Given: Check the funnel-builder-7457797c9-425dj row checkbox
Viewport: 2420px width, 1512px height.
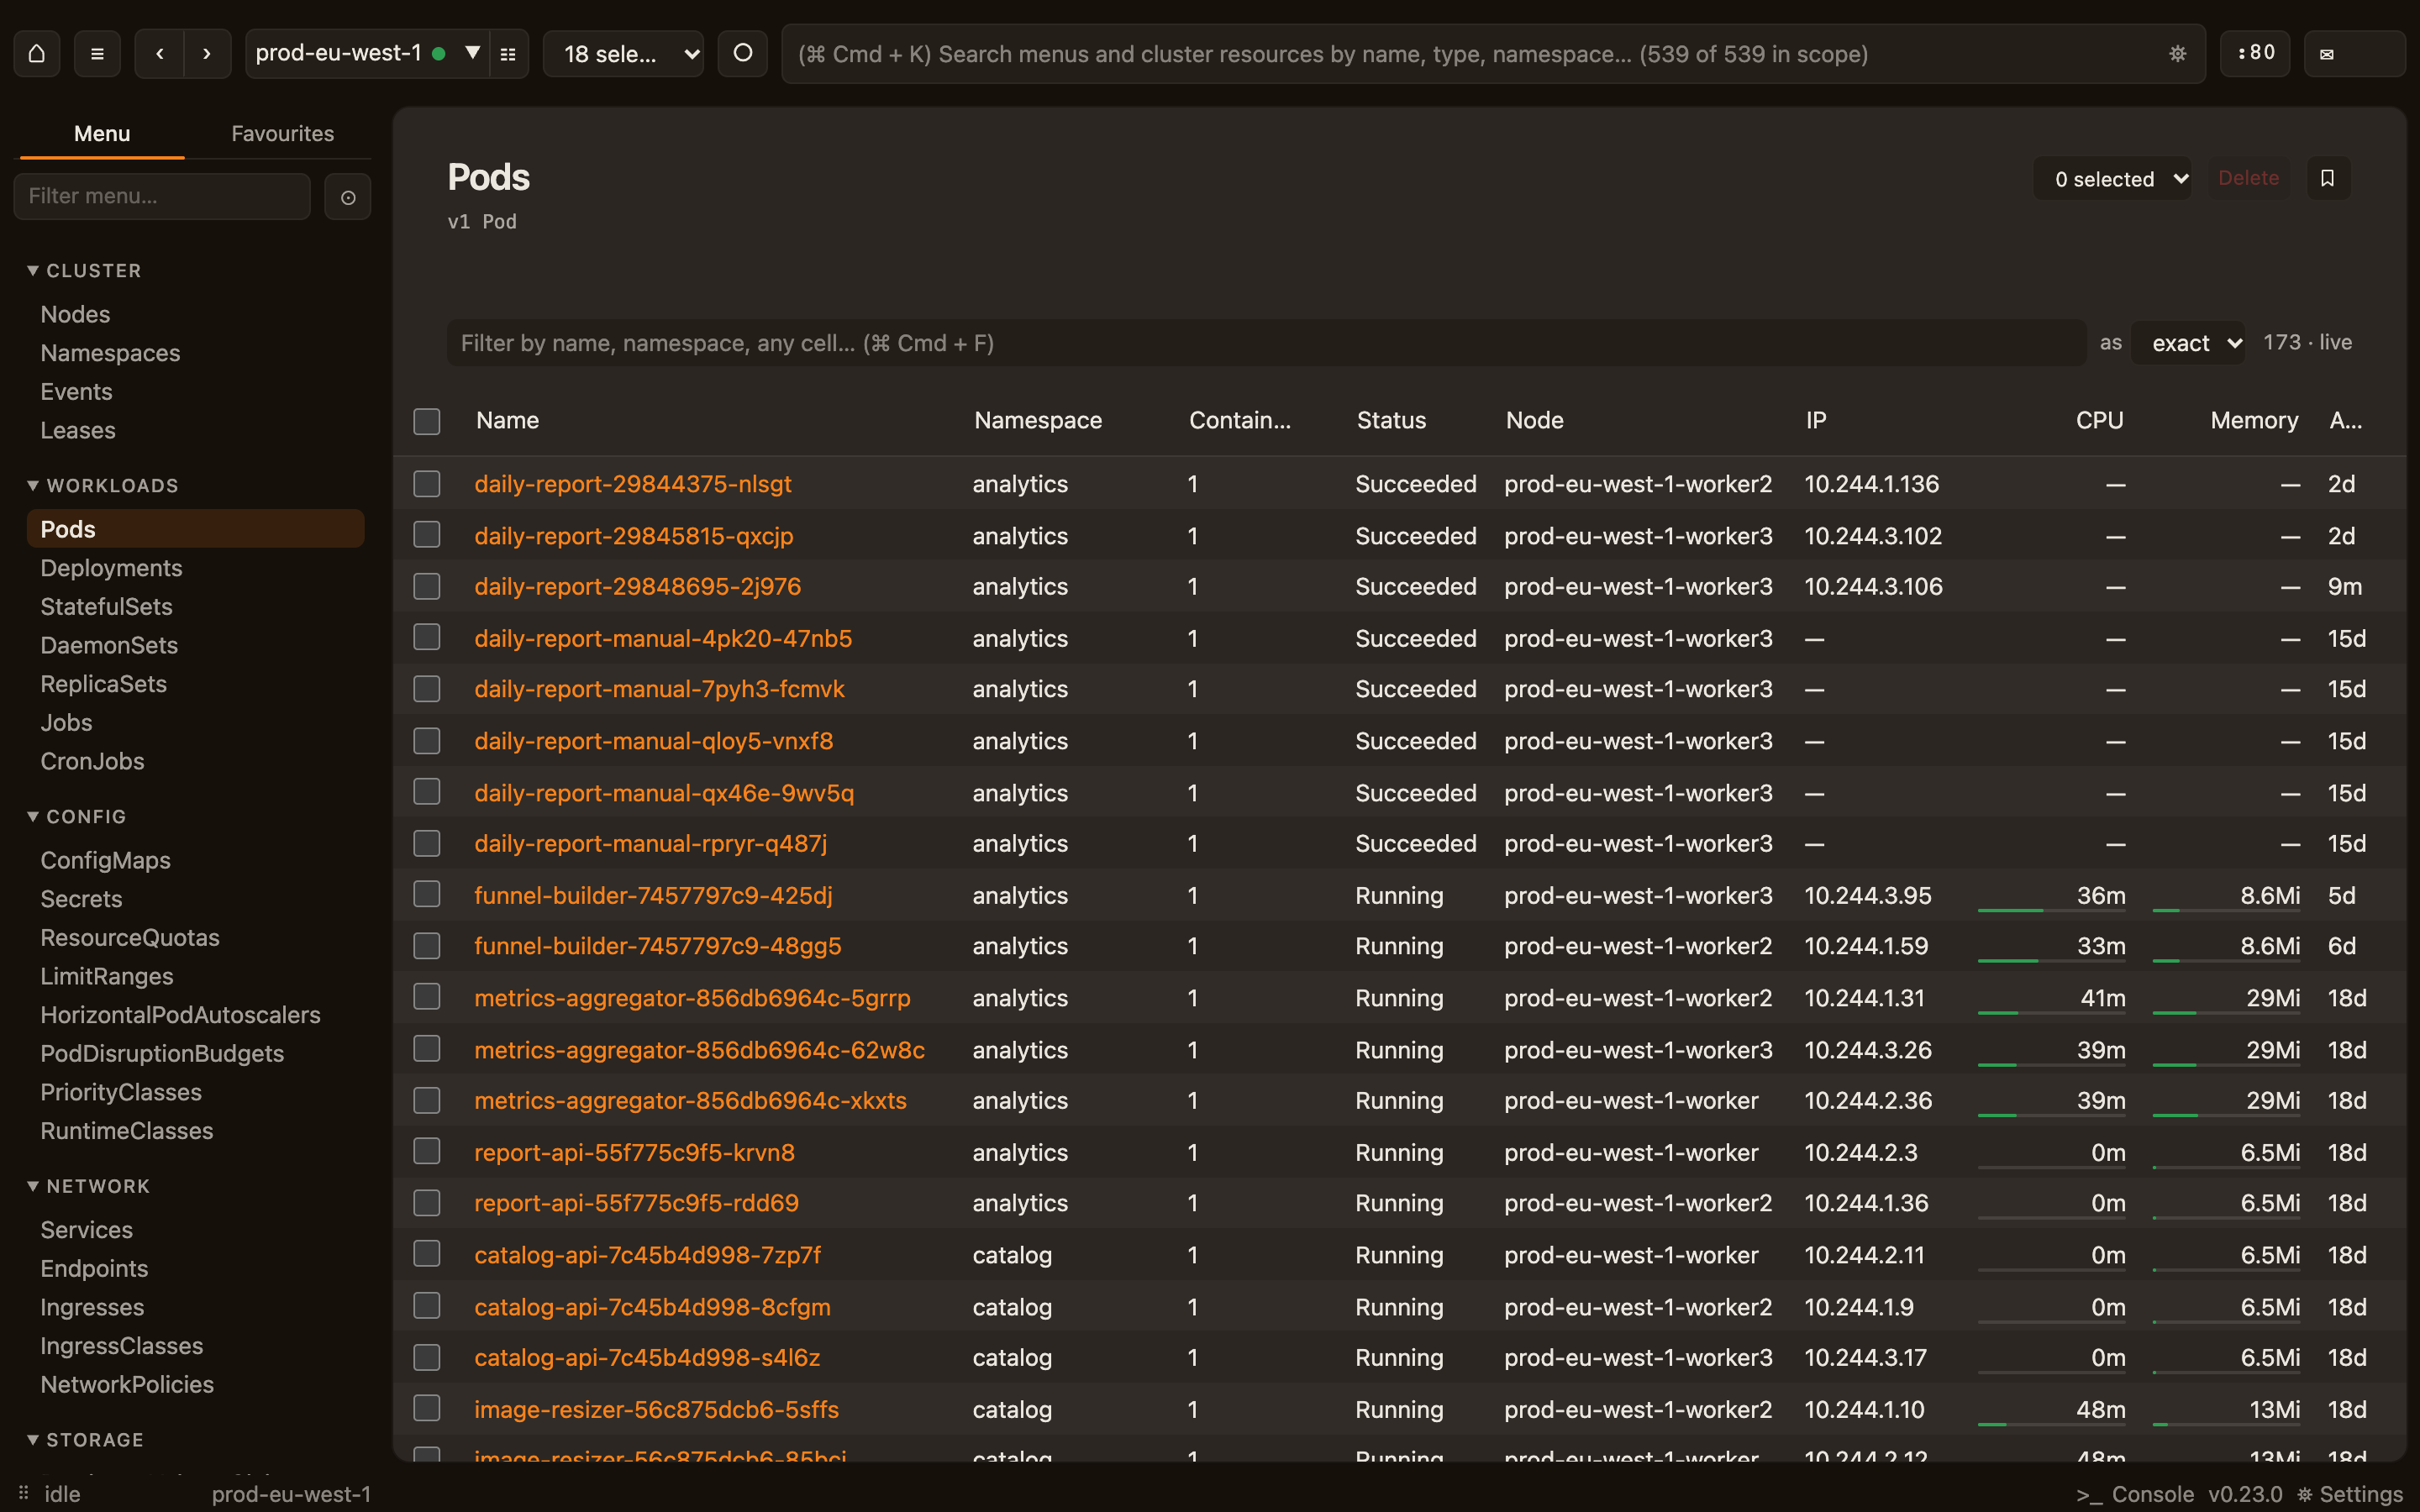Looking at the screenshot, I should (427, 895).
